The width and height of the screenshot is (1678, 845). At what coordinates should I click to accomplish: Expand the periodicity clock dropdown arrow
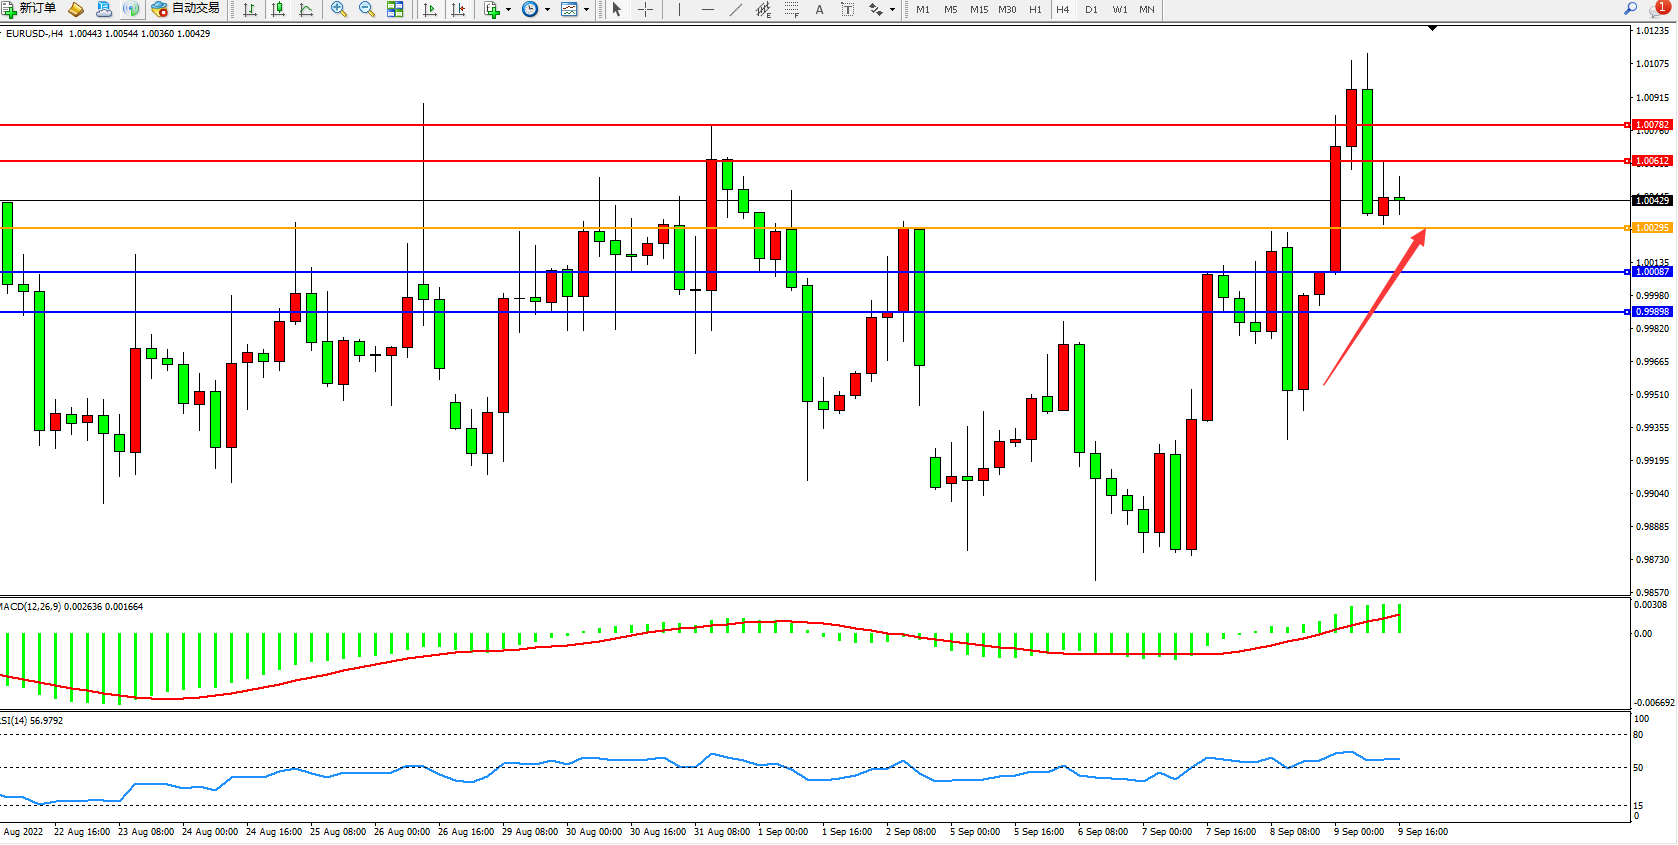(x=547, y=10)
